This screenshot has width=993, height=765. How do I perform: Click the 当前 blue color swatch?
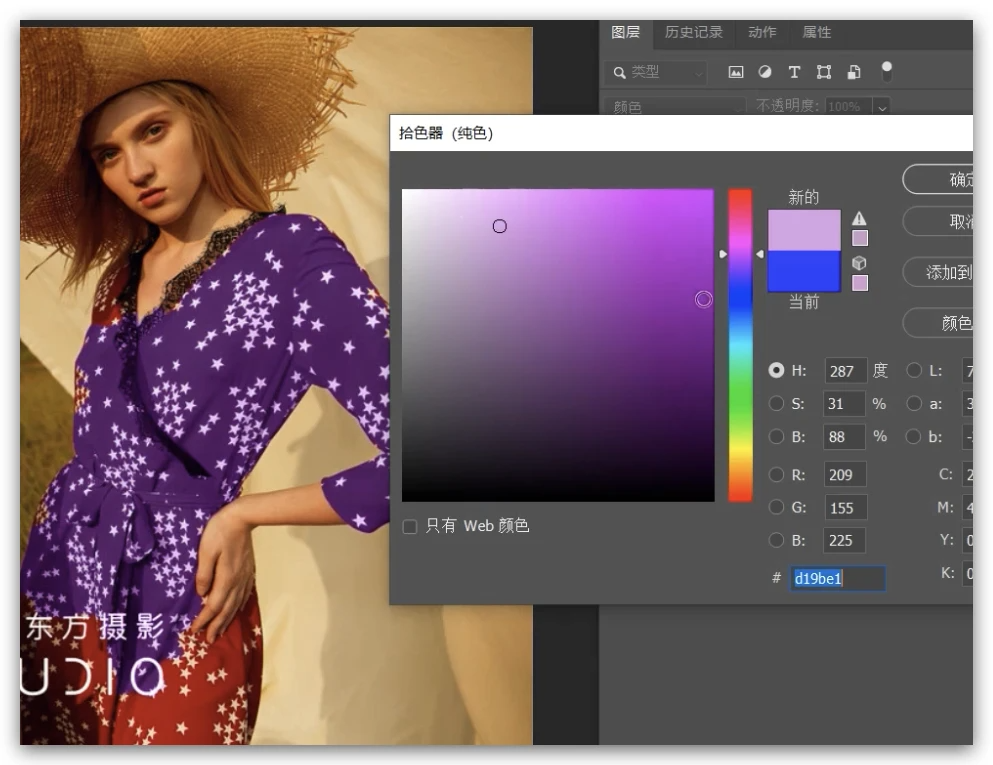pos(804,271)
